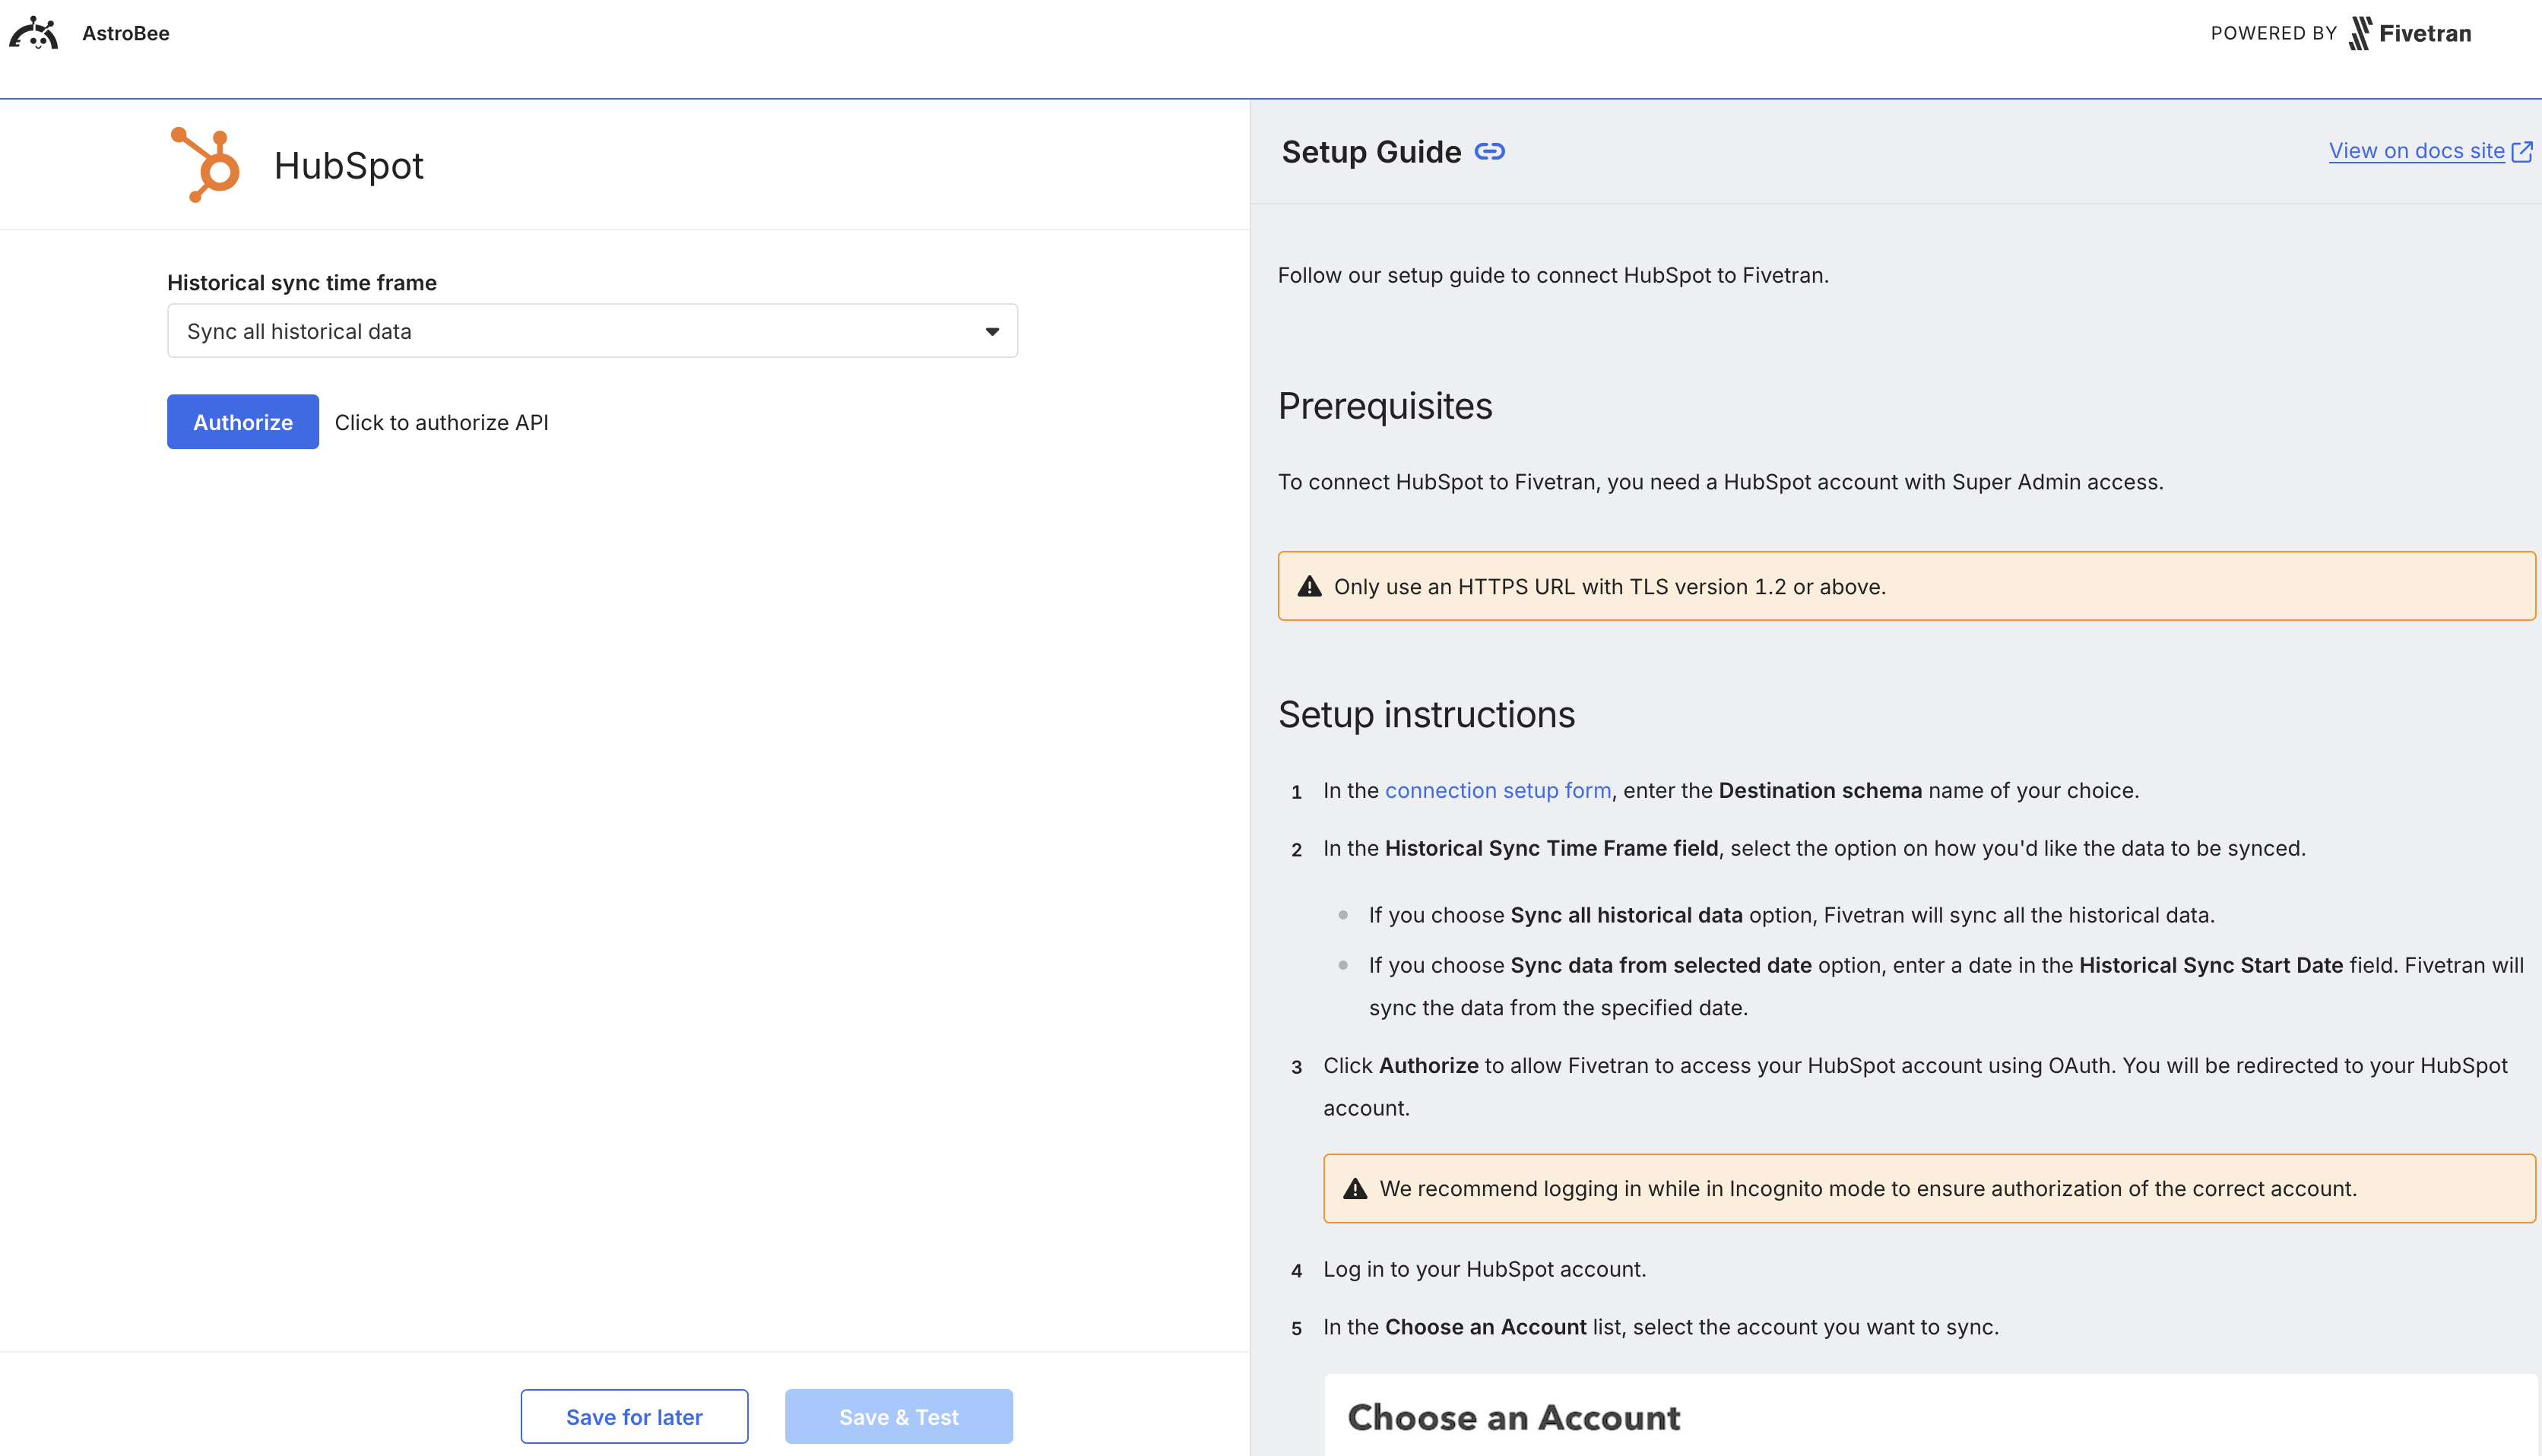The height and width of the screenshot is (1456, 2542).
Task: Click the AstroBee name in the header
Action: 125,33
